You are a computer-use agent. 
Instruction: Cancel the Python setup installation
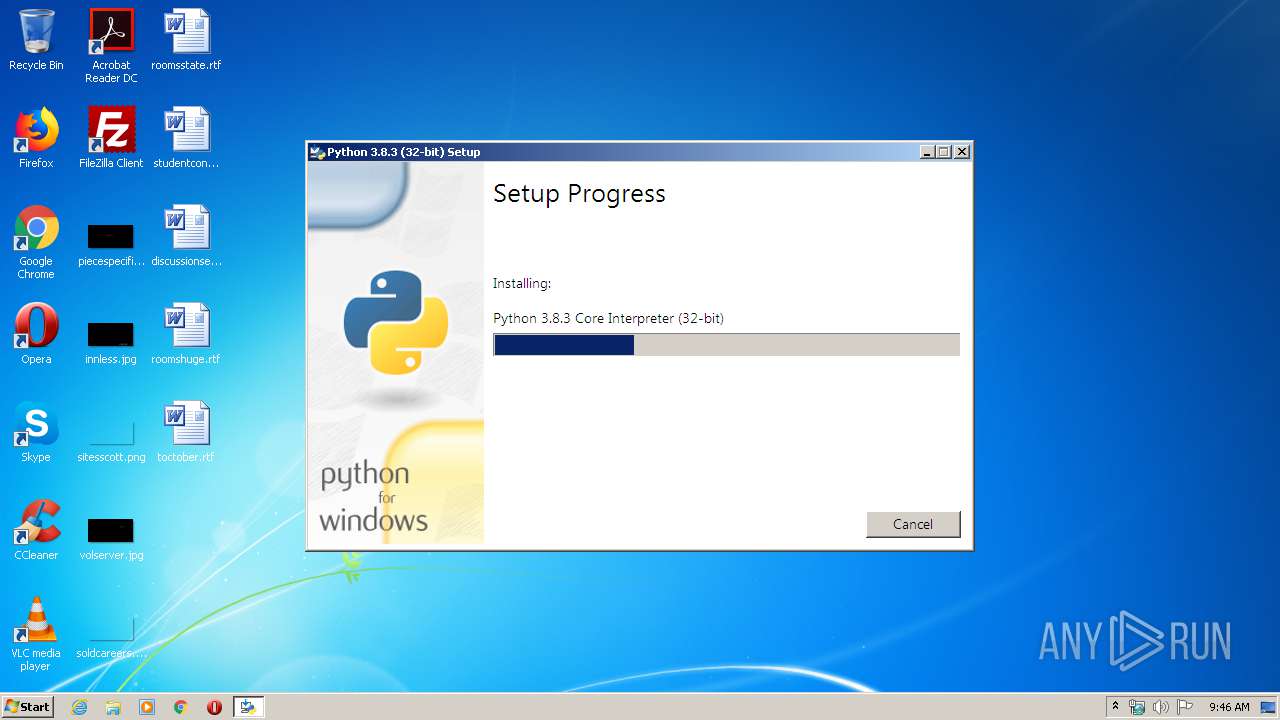point(913,524)
